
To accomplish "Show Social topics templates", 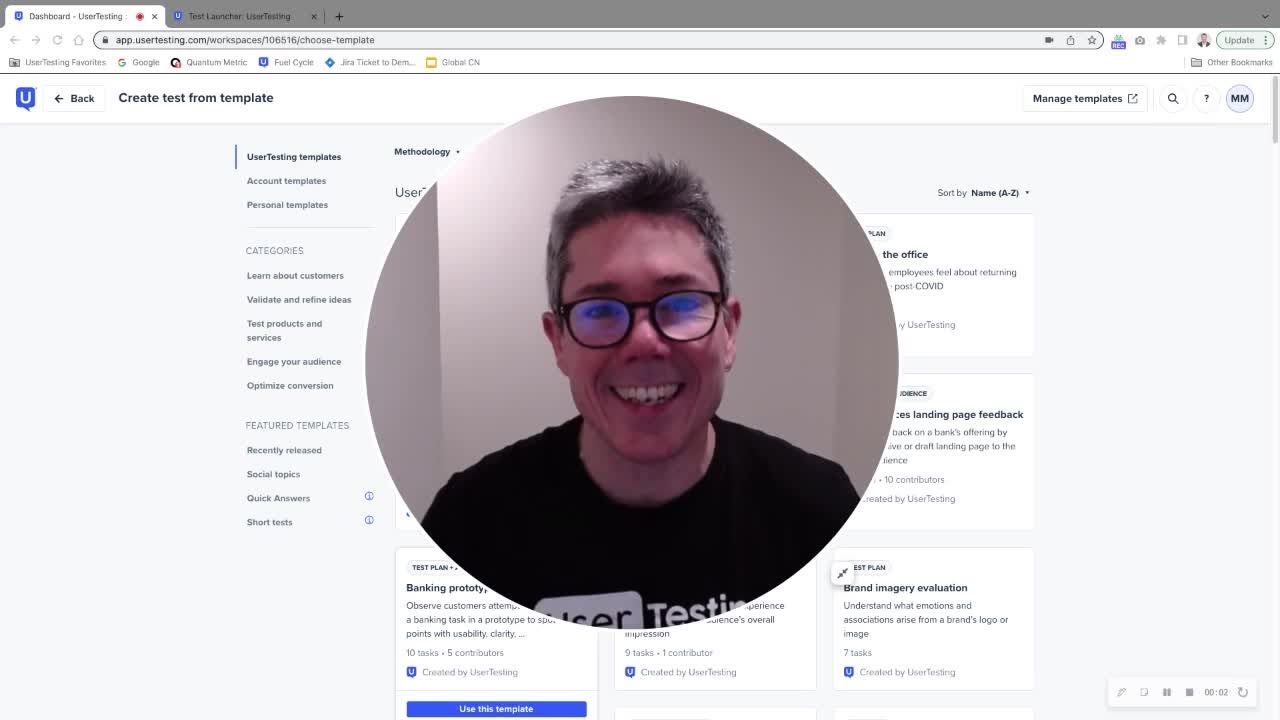I will pyautogui.click(x=273, y=474).
